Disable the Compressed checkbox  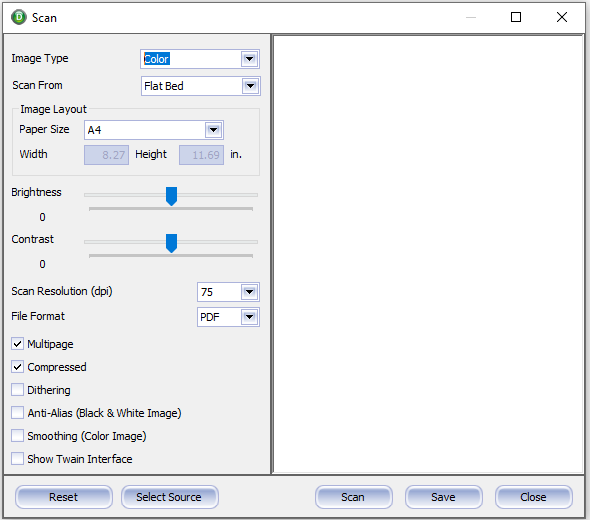pos(17,367)
